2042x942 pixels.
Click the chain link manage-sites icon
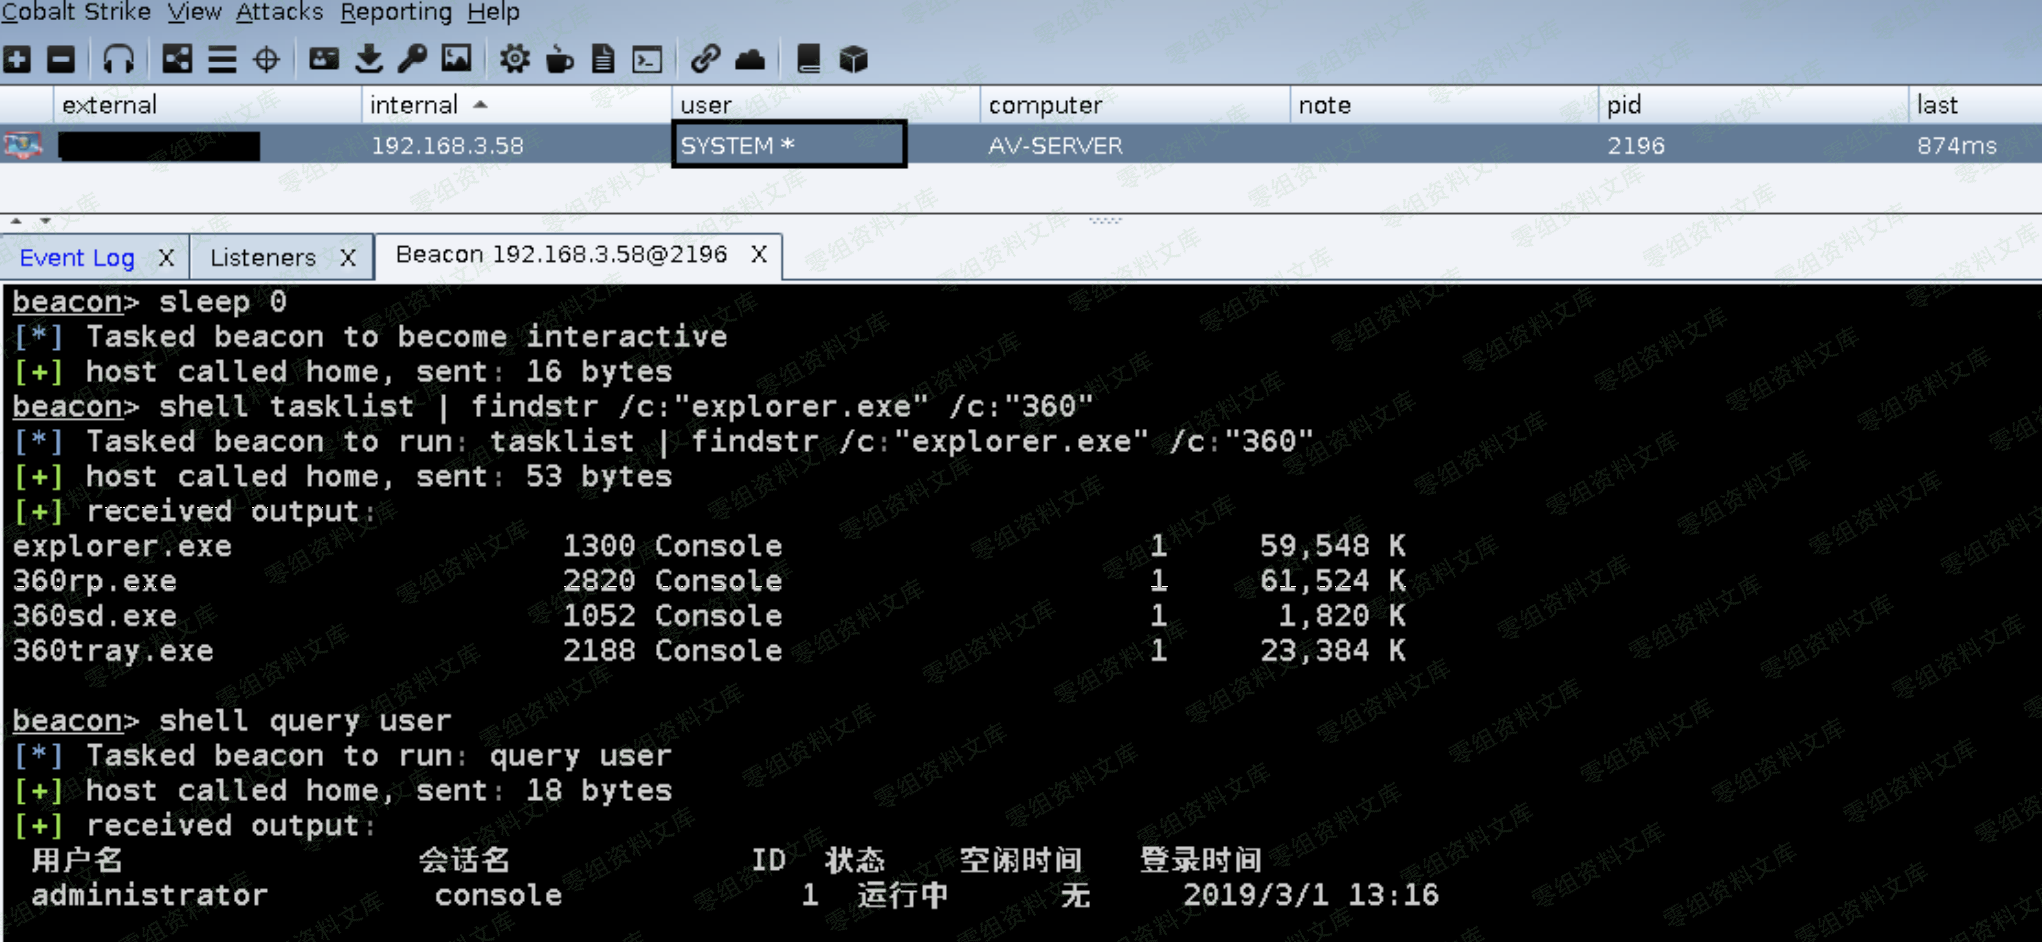tap(705, 59)
